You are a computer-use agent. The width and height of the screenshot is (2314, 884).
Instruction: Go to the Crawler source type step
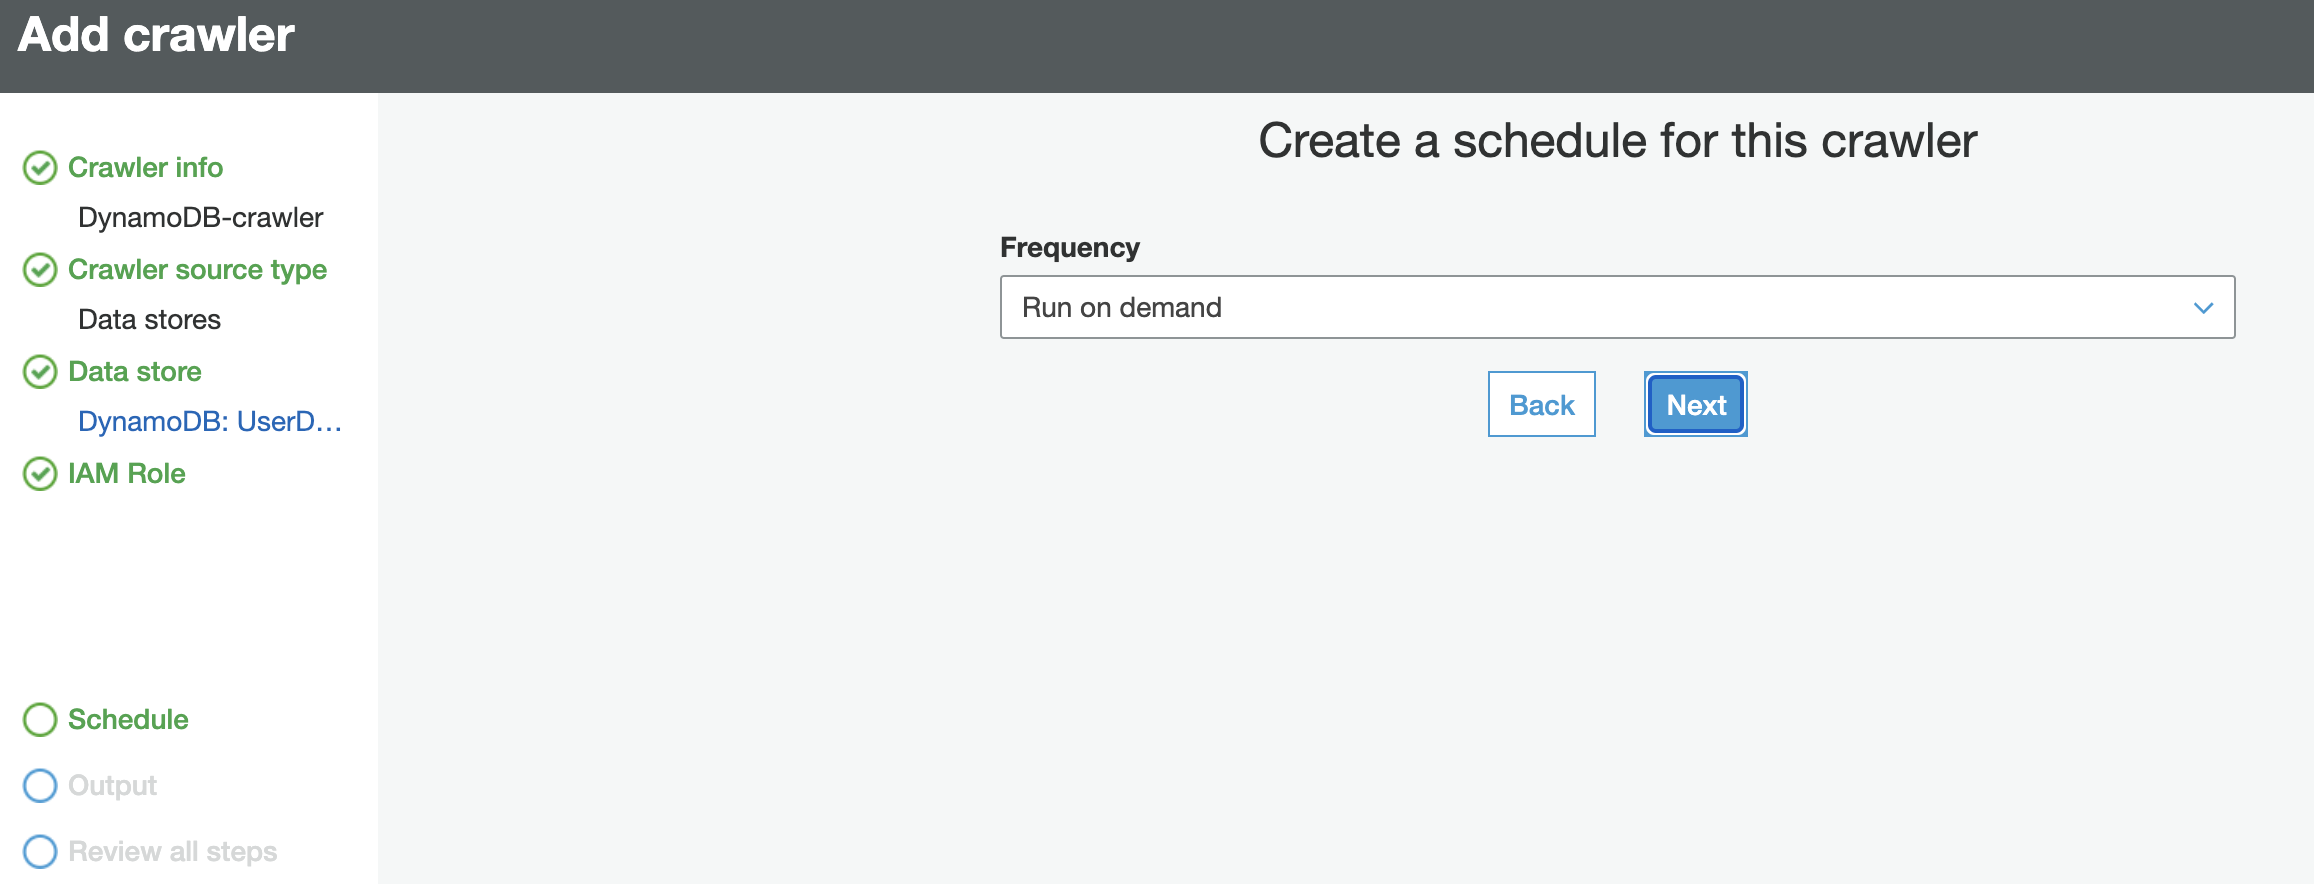point(197,270)
